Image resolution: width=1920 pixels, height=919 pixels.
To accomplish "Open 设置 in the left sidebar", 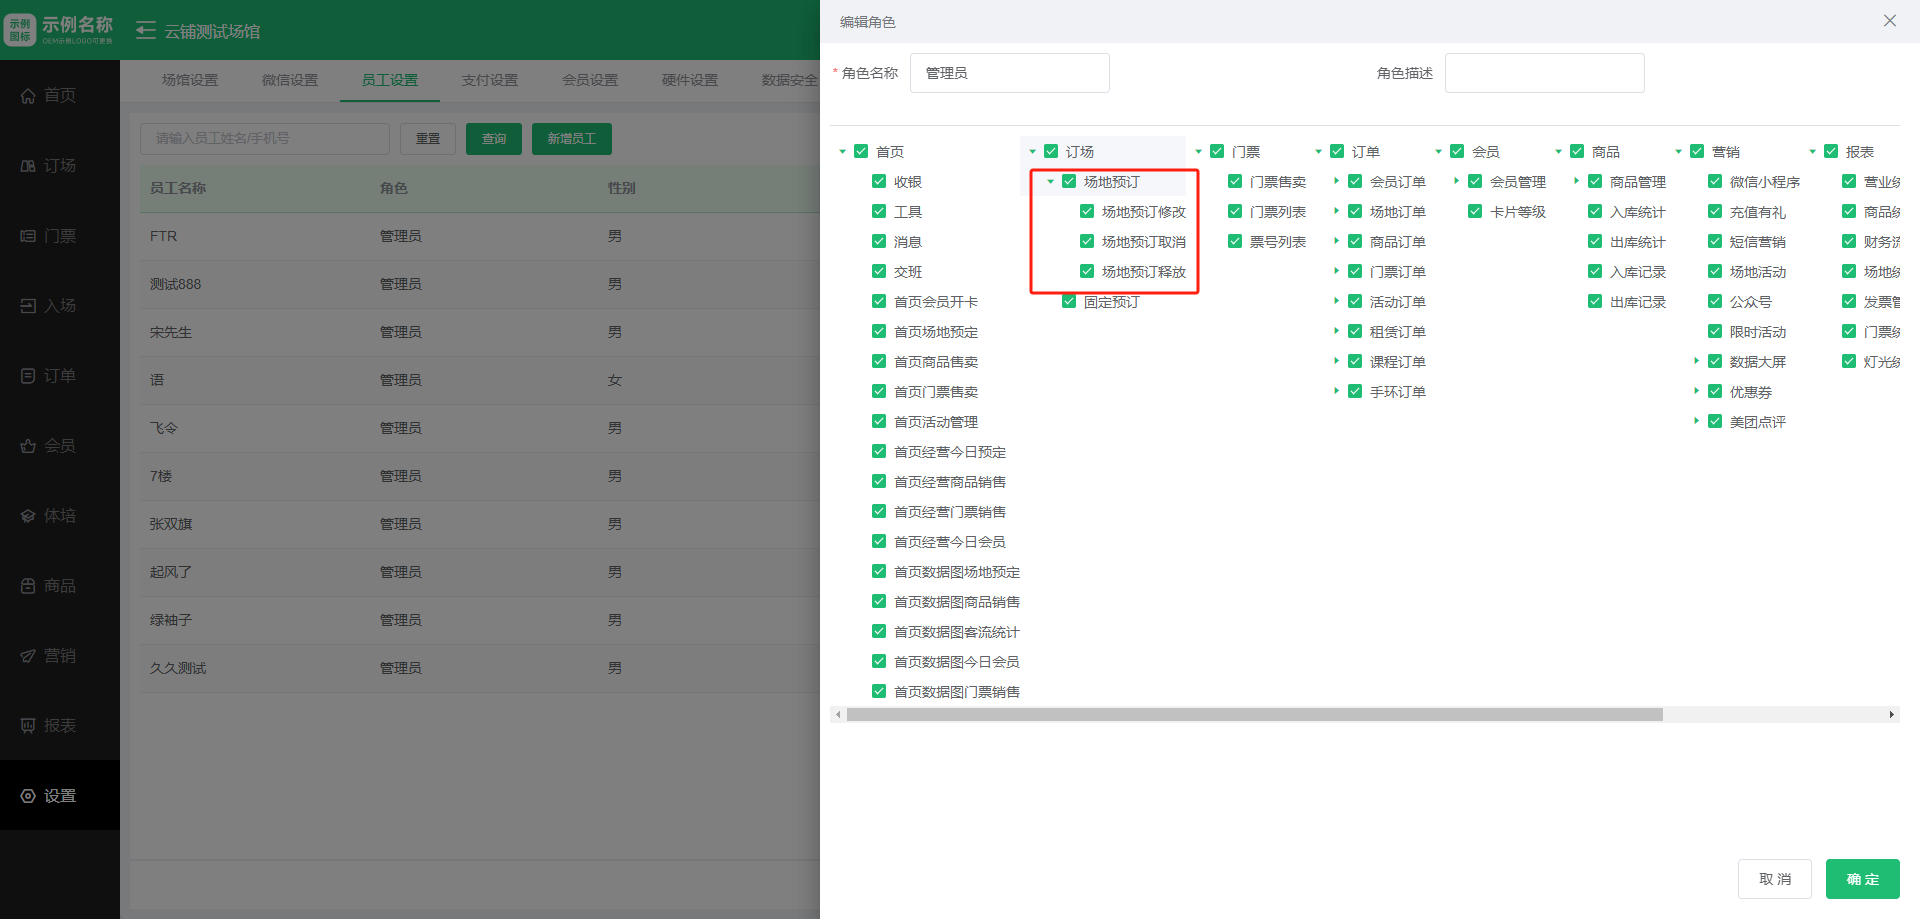I will click(x=60, y=796).
